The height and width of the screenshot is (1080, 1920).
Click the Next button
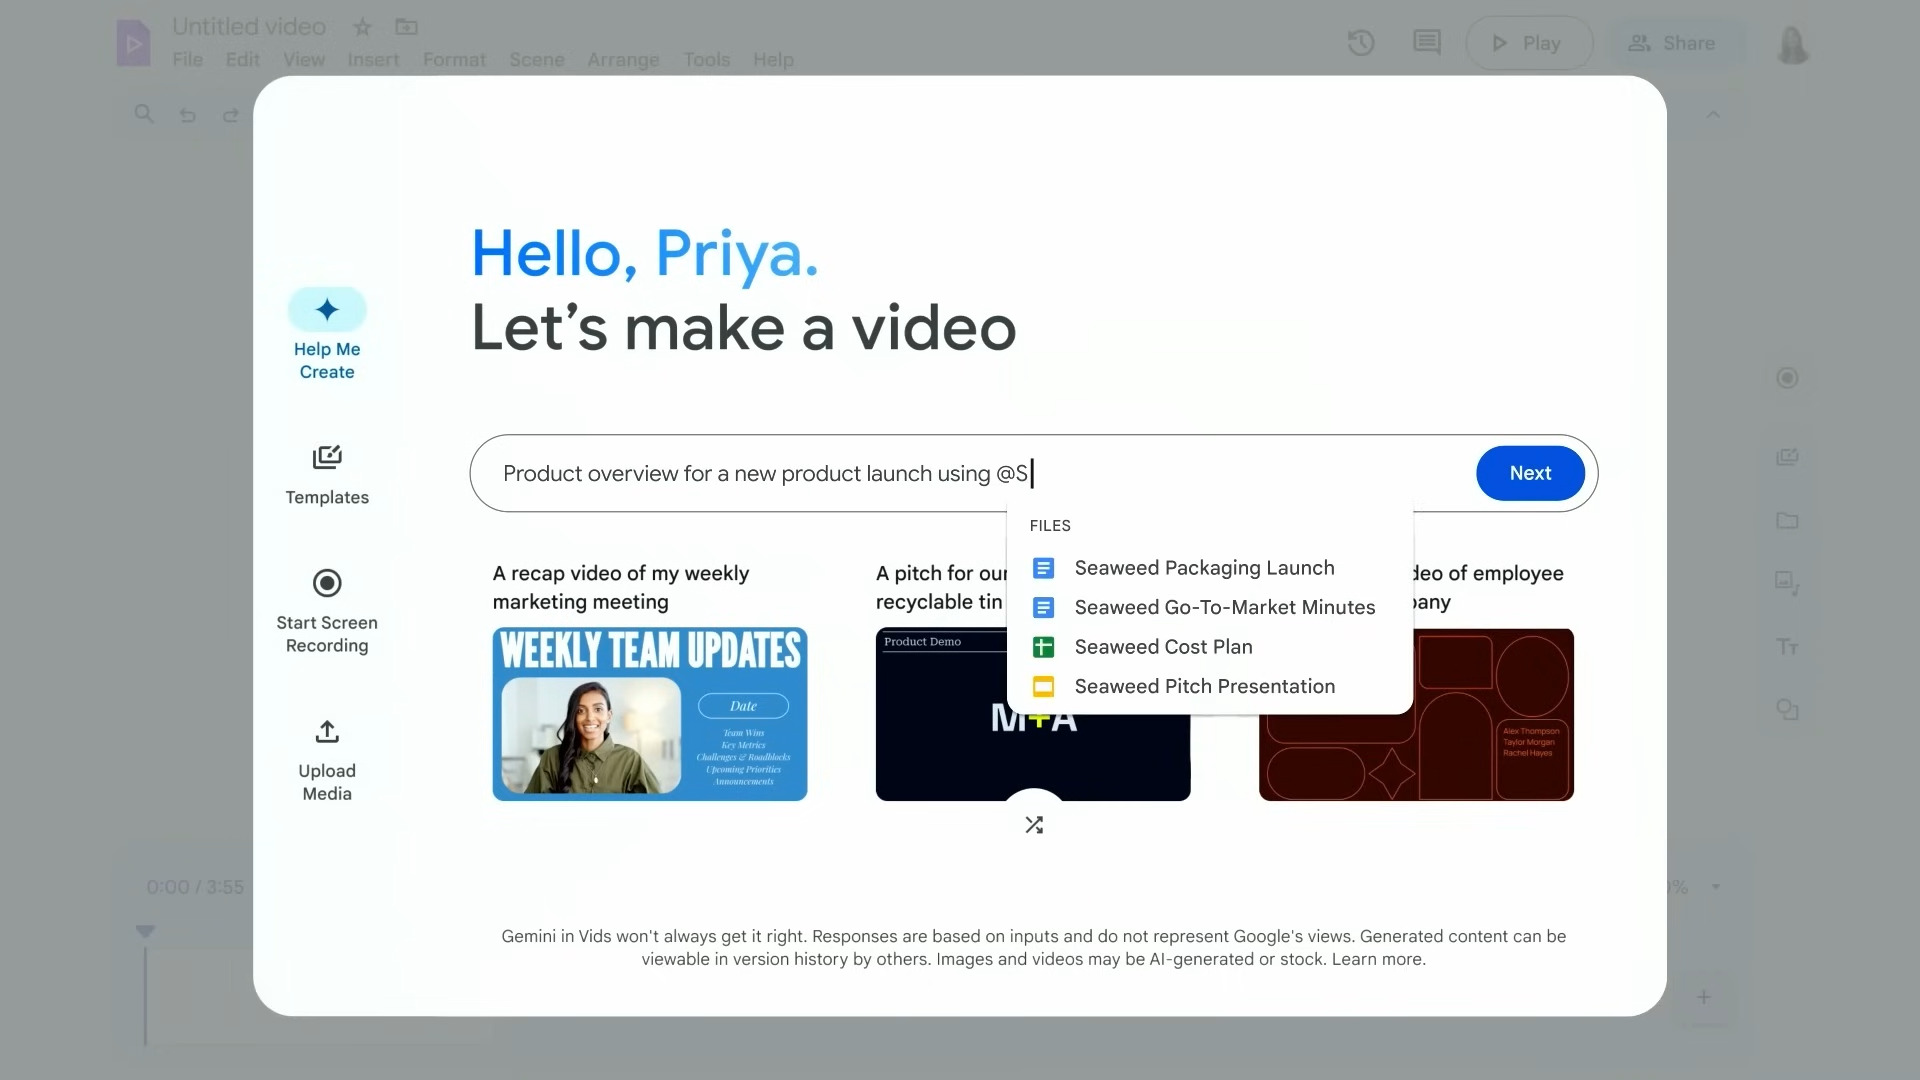coord(1530,473)
